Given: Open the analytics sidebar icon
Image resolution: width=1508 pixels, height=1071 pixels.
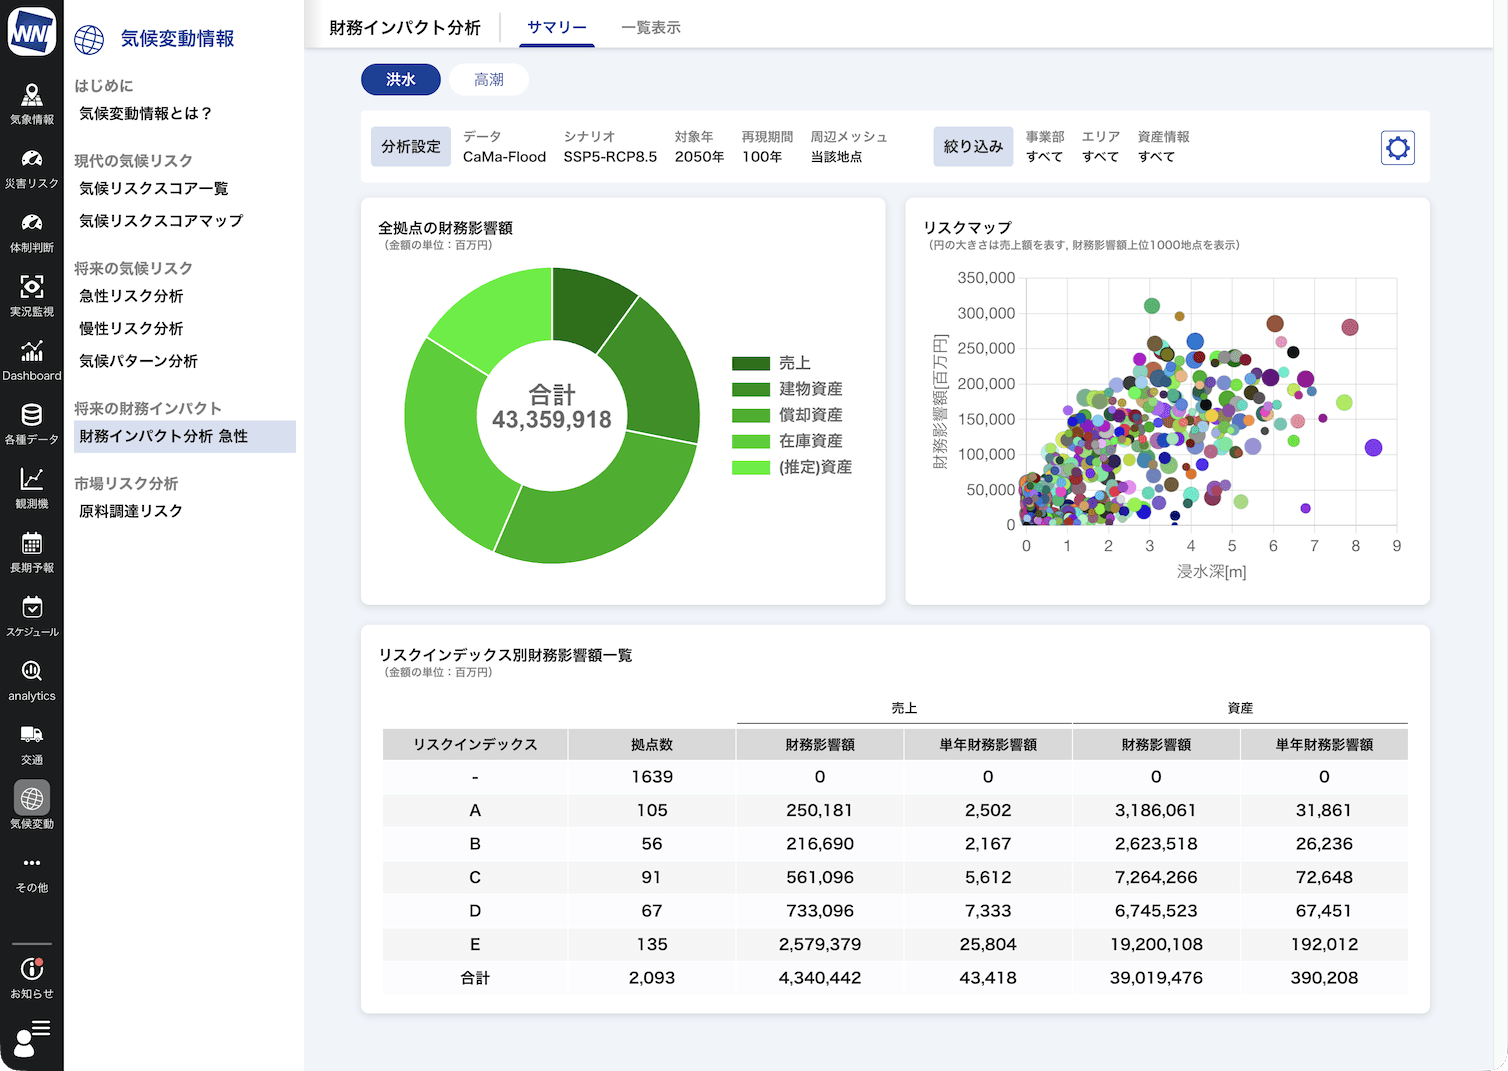Looking at the screenshot, I should [32, 679].
